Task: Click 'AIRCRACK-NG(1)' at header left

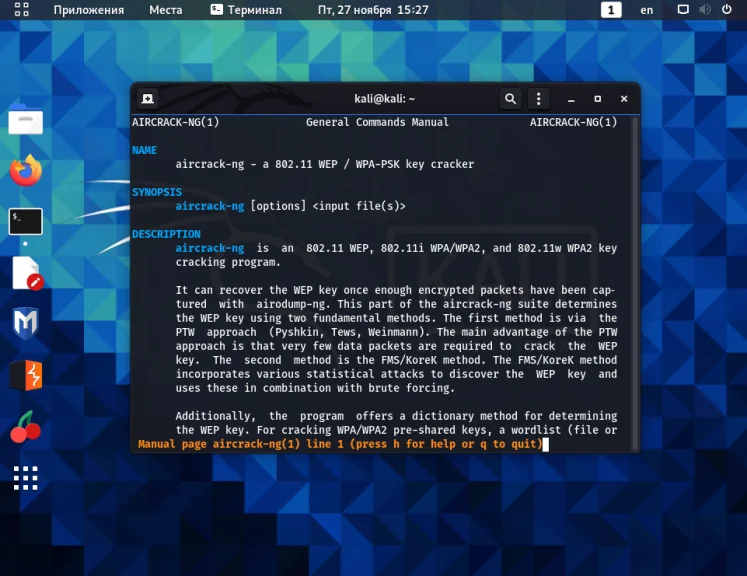Action: pos(175,122)
